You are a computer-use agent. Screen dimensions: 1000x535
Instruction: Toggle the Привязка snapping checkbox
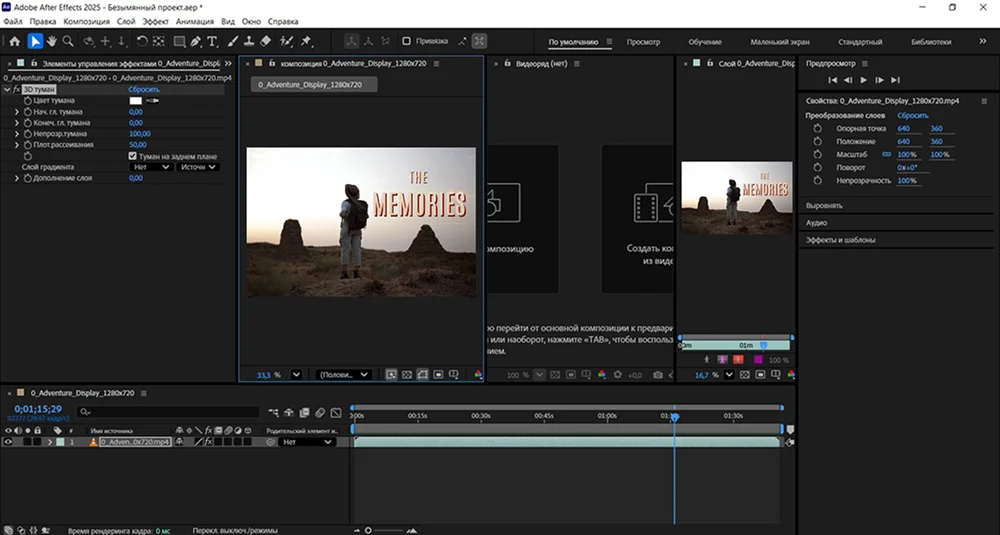[406, 41]
